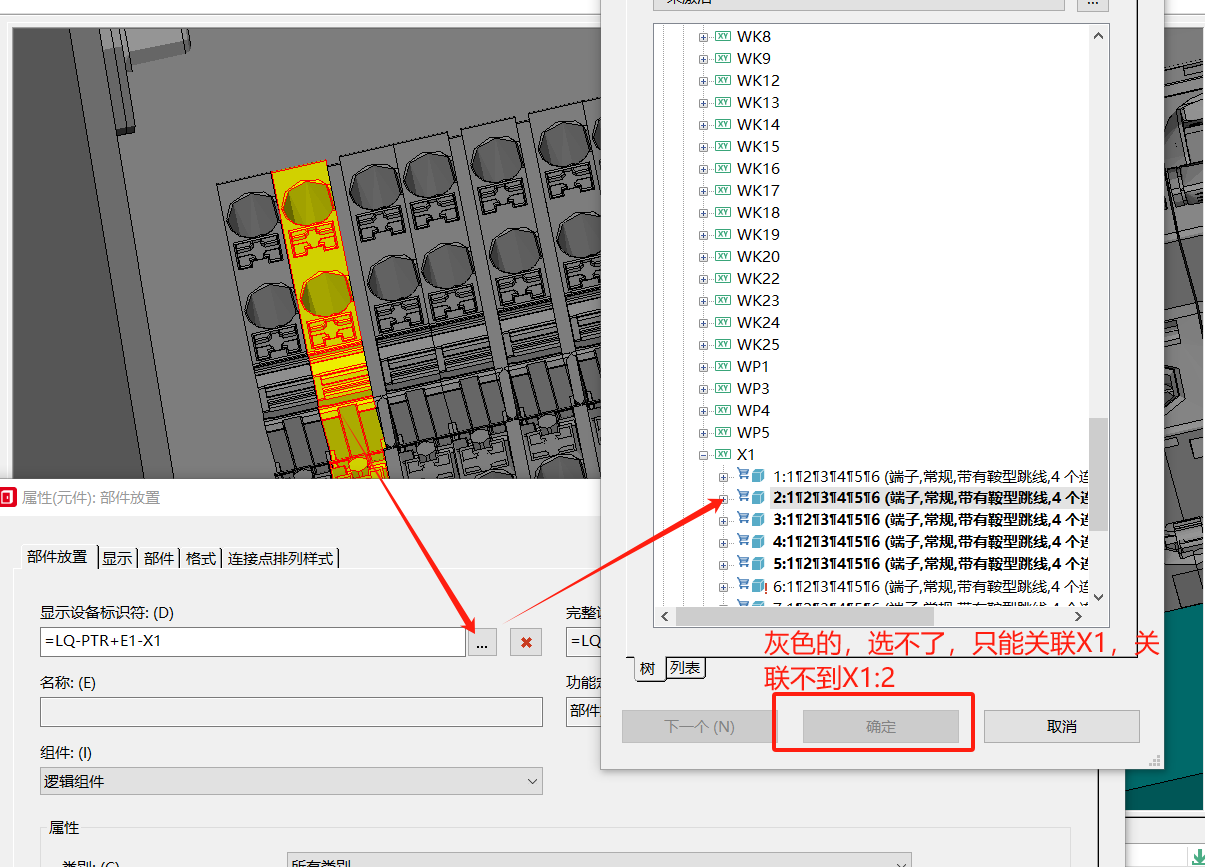Click the blue cube icon on terminal 5 row
Screen dimensions: 1205x867
coord(758,563)
